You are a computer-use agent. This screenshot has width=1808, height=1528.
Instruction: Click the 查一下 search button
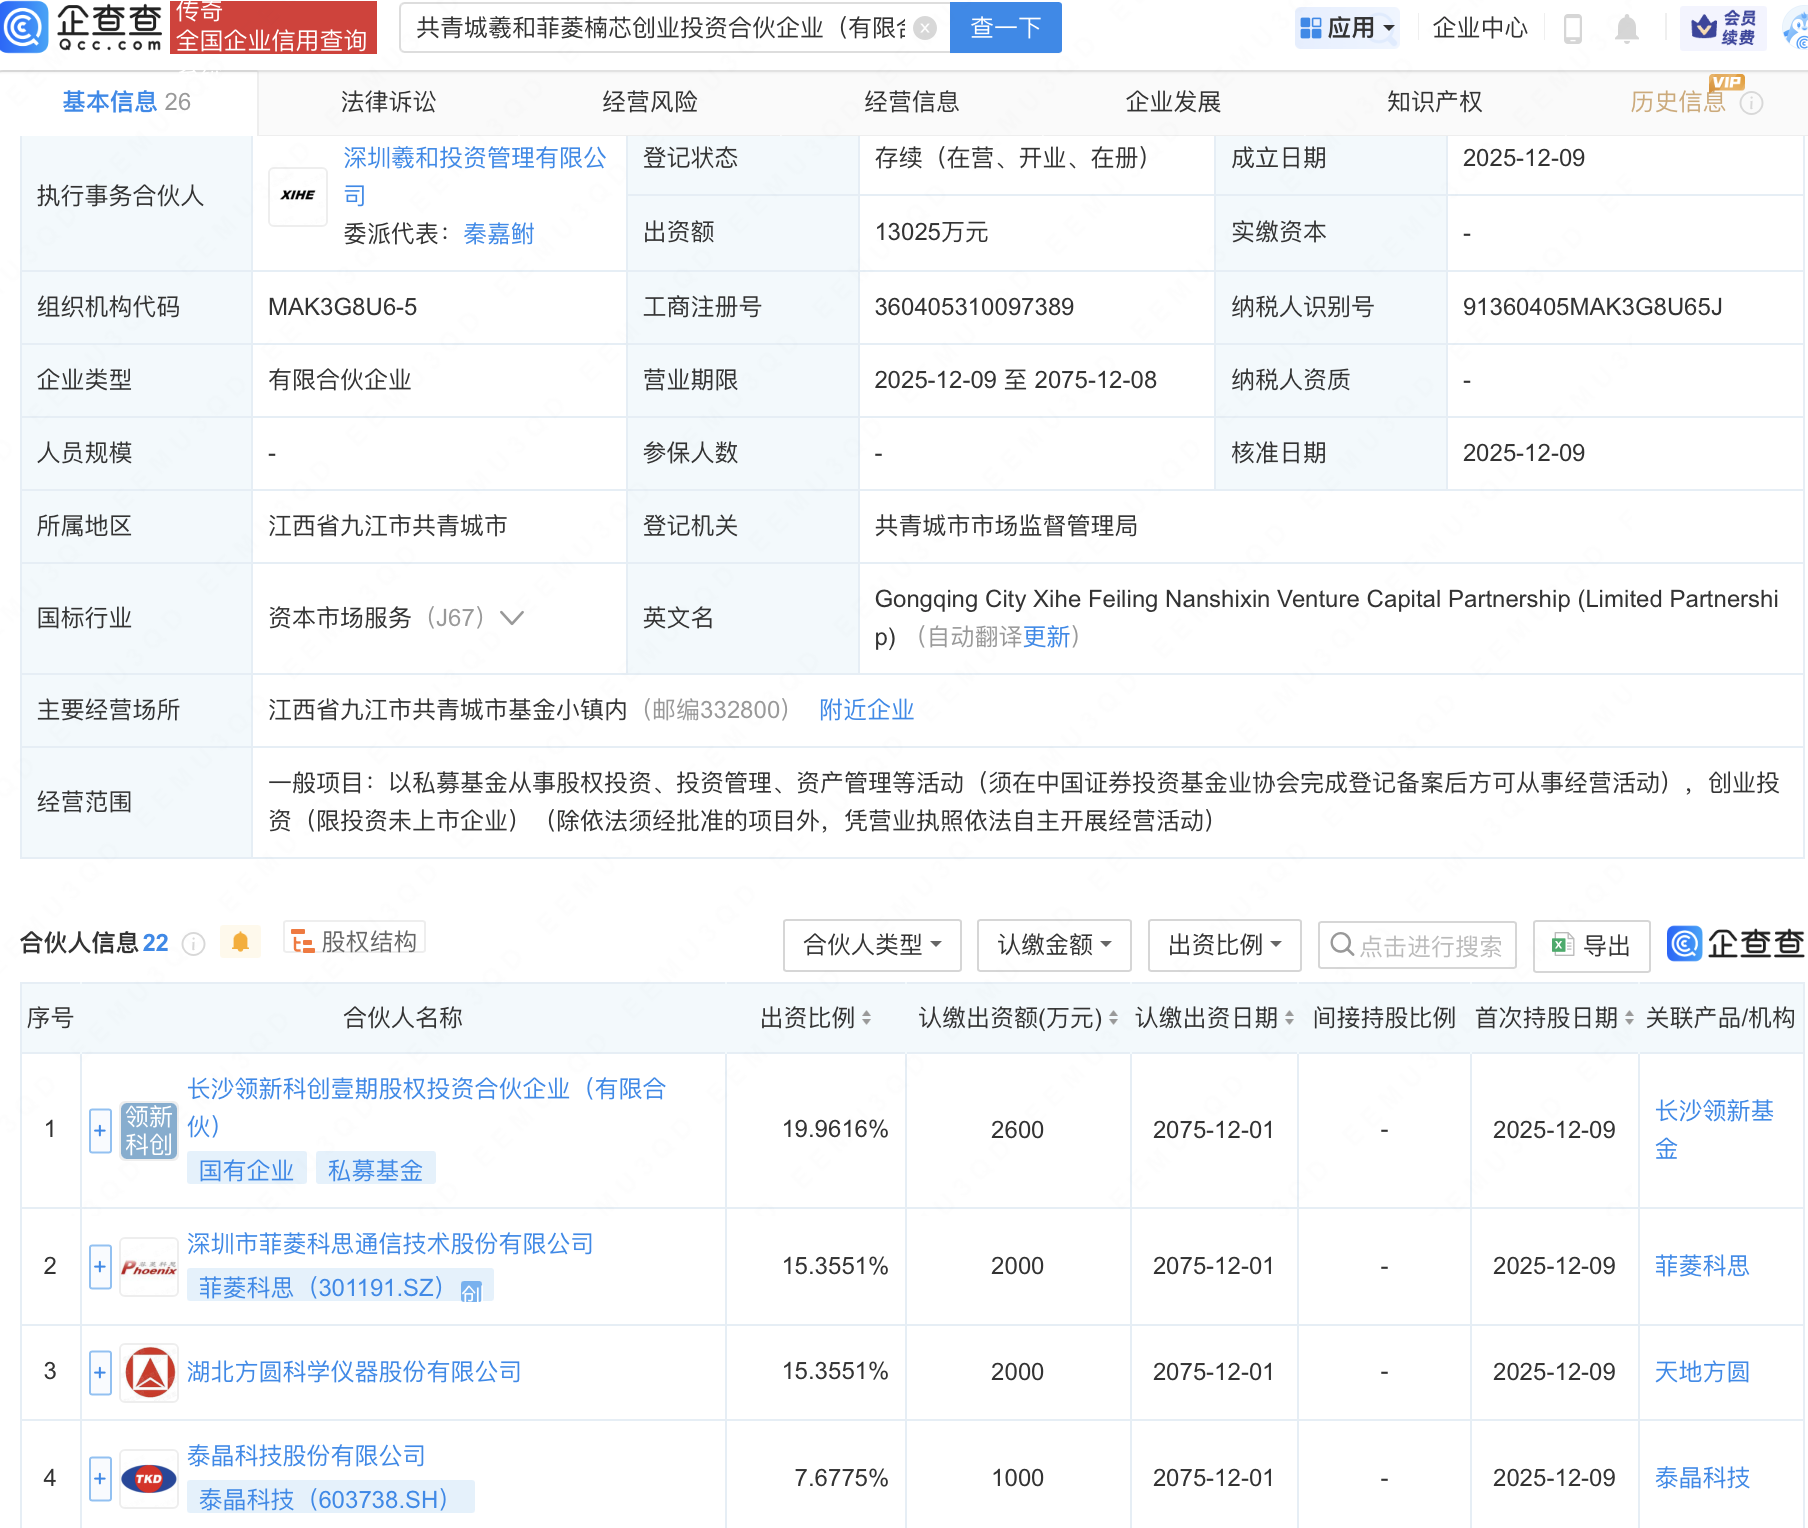coord(1004,28)
